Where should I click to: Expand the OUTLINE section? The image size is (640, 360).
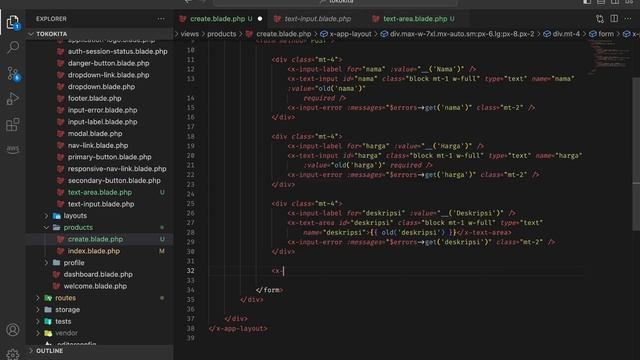click(x=49, y=351)
